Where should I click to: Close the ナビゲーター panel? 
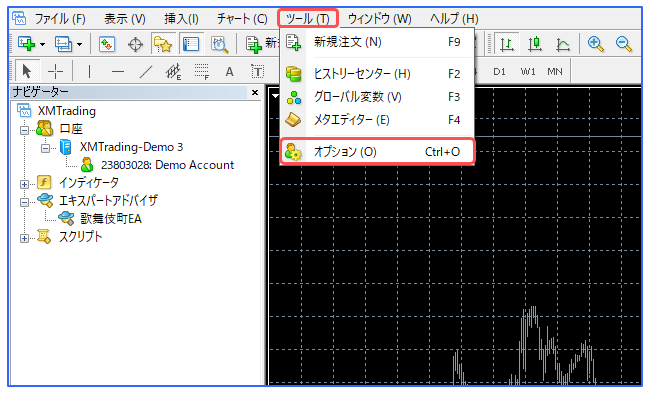[x=255, y=92]
